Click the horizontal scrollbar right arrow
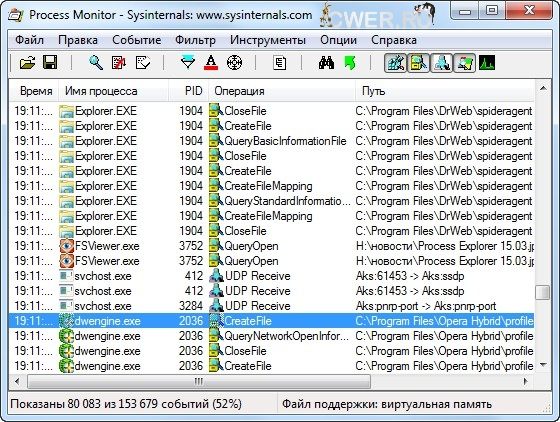This screenshot has width=560, height=422. (526, 381)
